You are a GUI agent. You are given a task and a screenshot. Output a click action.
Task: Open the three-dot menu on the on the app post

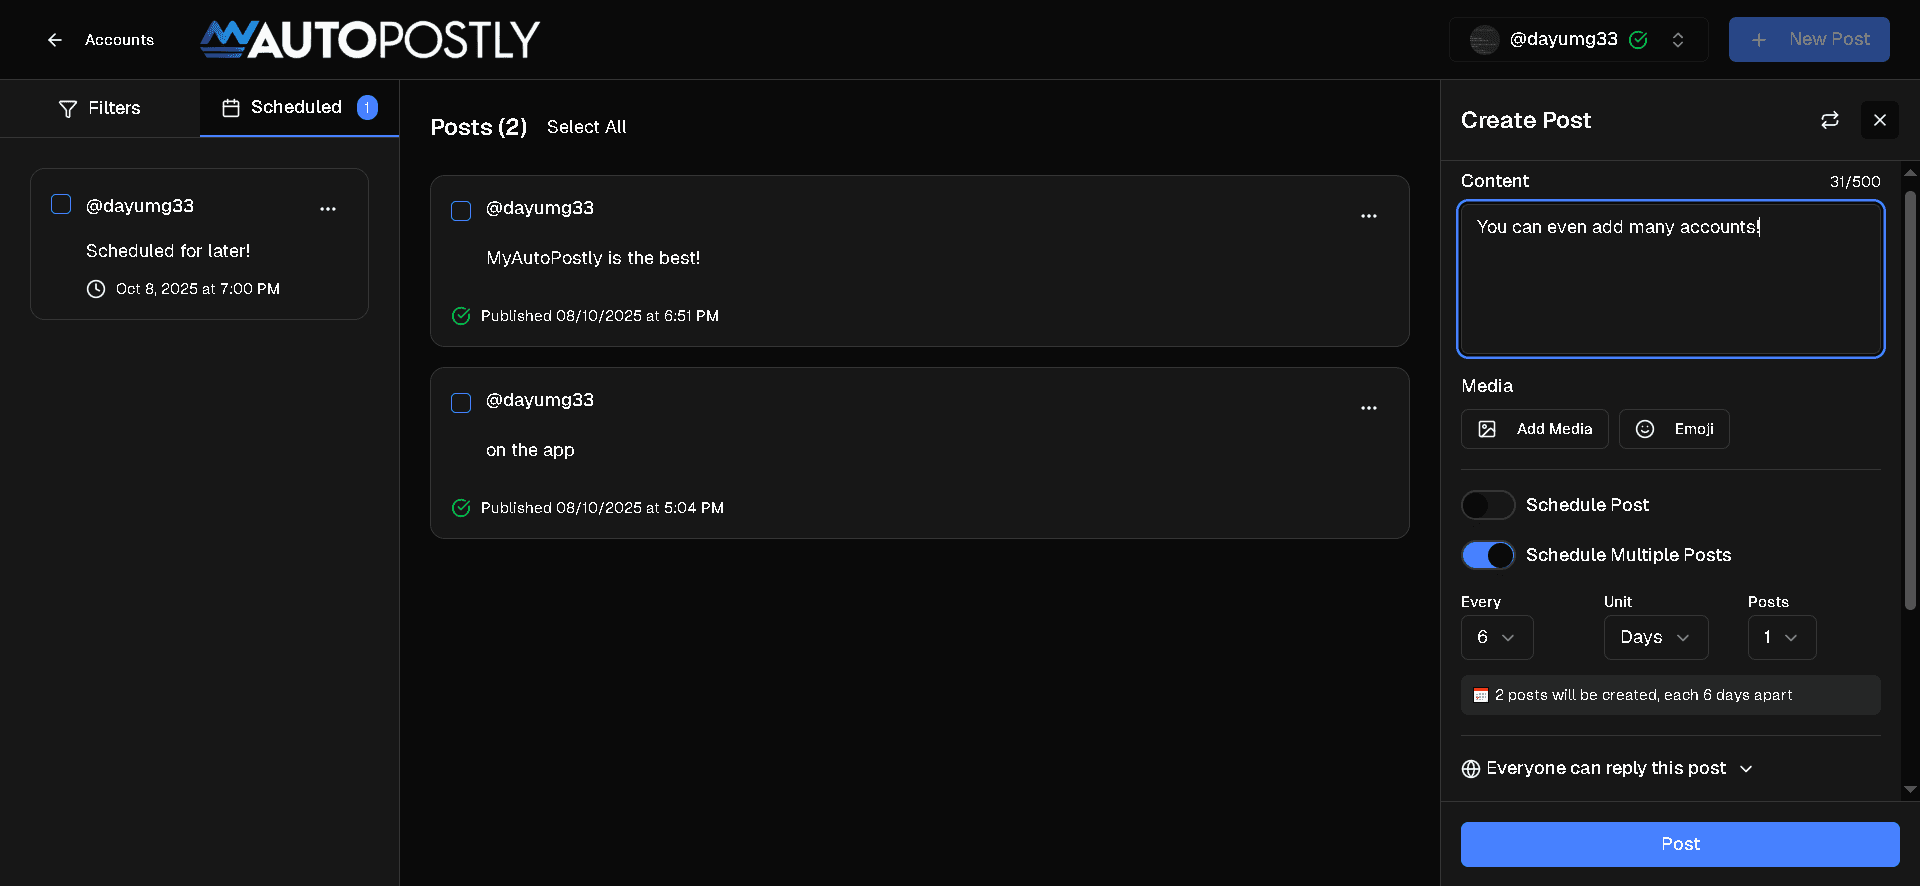click(x=1369, y=408)
